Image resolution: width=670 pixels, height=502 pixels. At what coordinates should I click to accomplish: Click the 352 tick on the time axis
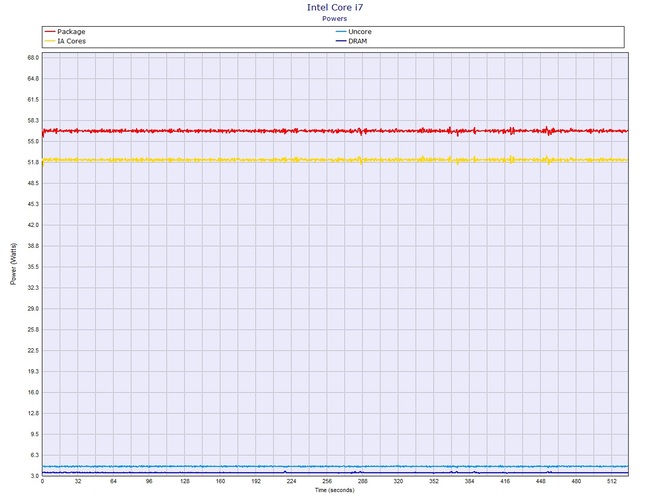[434, 481]
